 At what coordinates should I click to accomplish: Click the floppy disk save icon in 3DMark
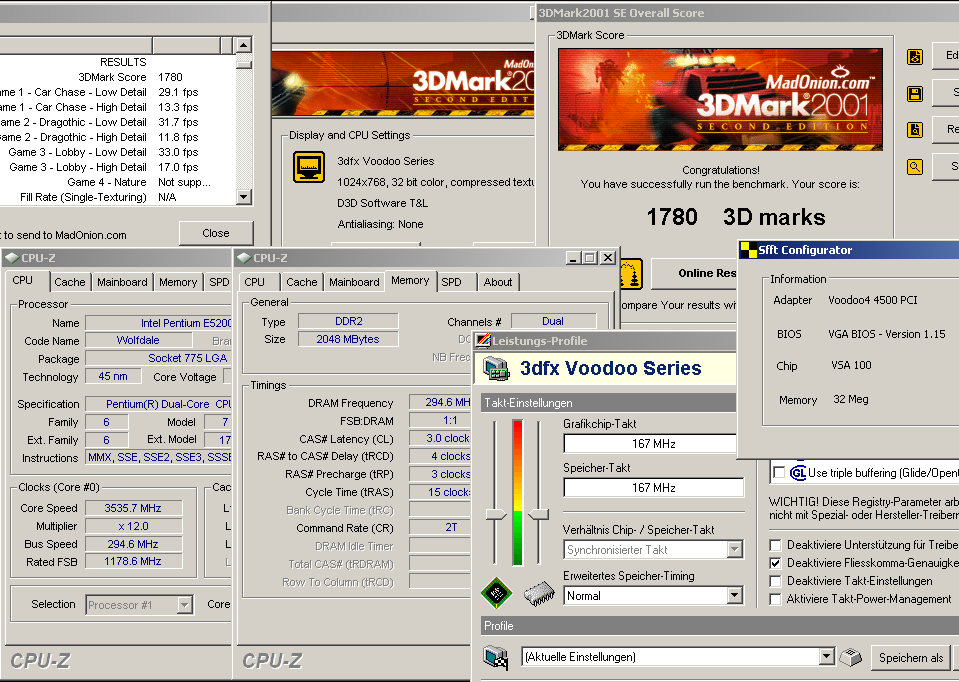[915, 94]
